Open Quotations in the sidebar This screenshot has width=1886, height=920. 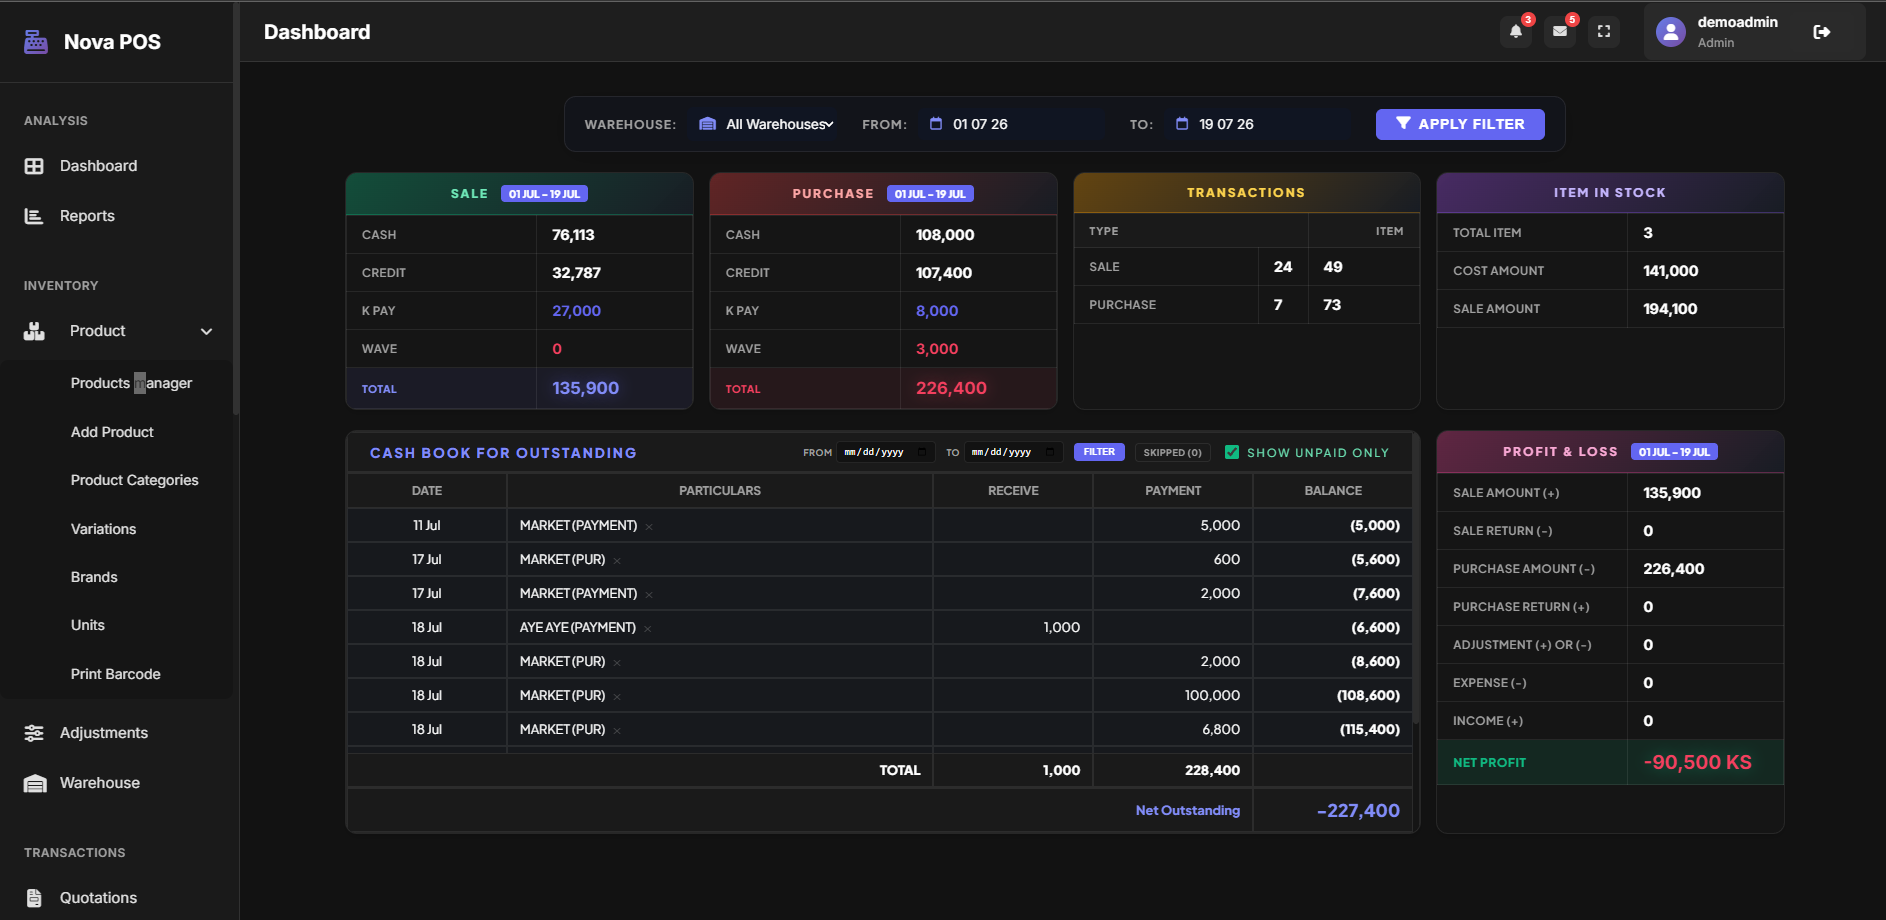[98, 898]
